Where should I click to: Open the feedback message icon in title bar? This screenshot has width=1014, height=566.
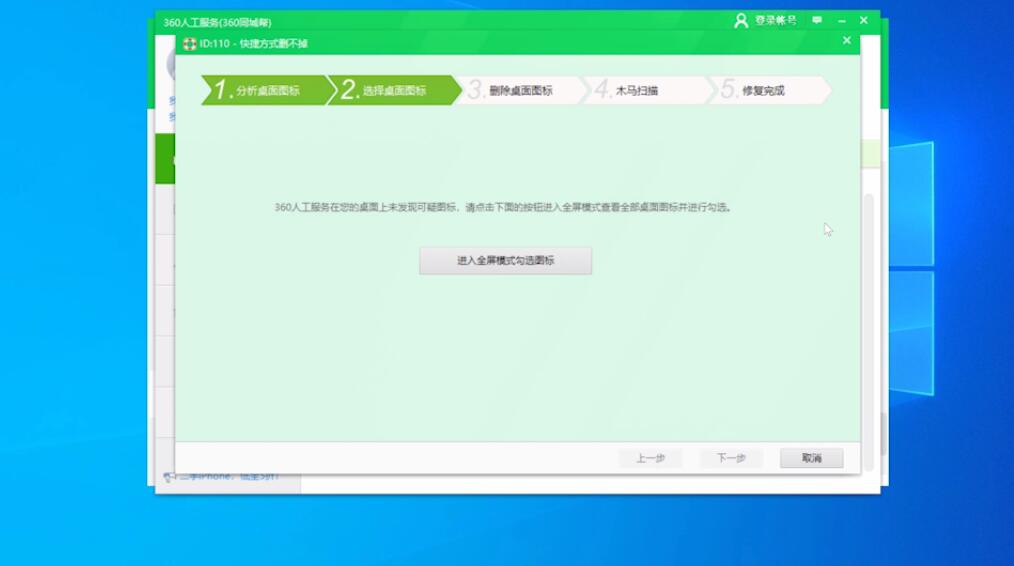[817, 21]
